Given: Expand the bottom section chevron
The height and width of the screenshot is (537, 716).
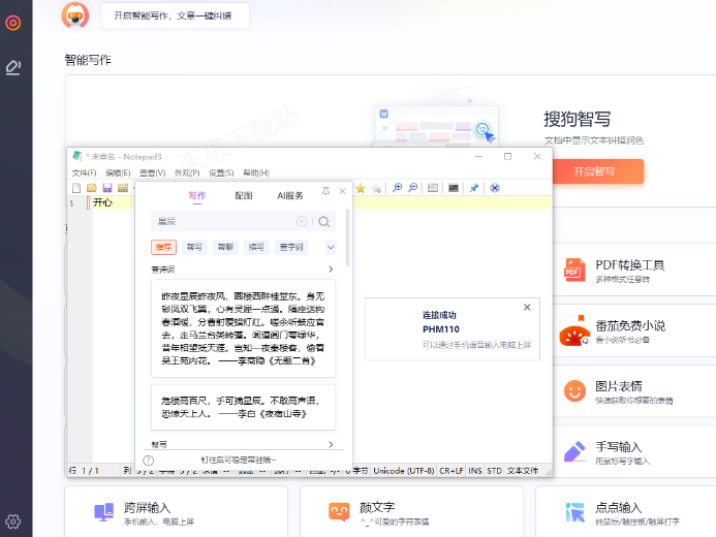Looking at the screenshot, I should (331, 444).
